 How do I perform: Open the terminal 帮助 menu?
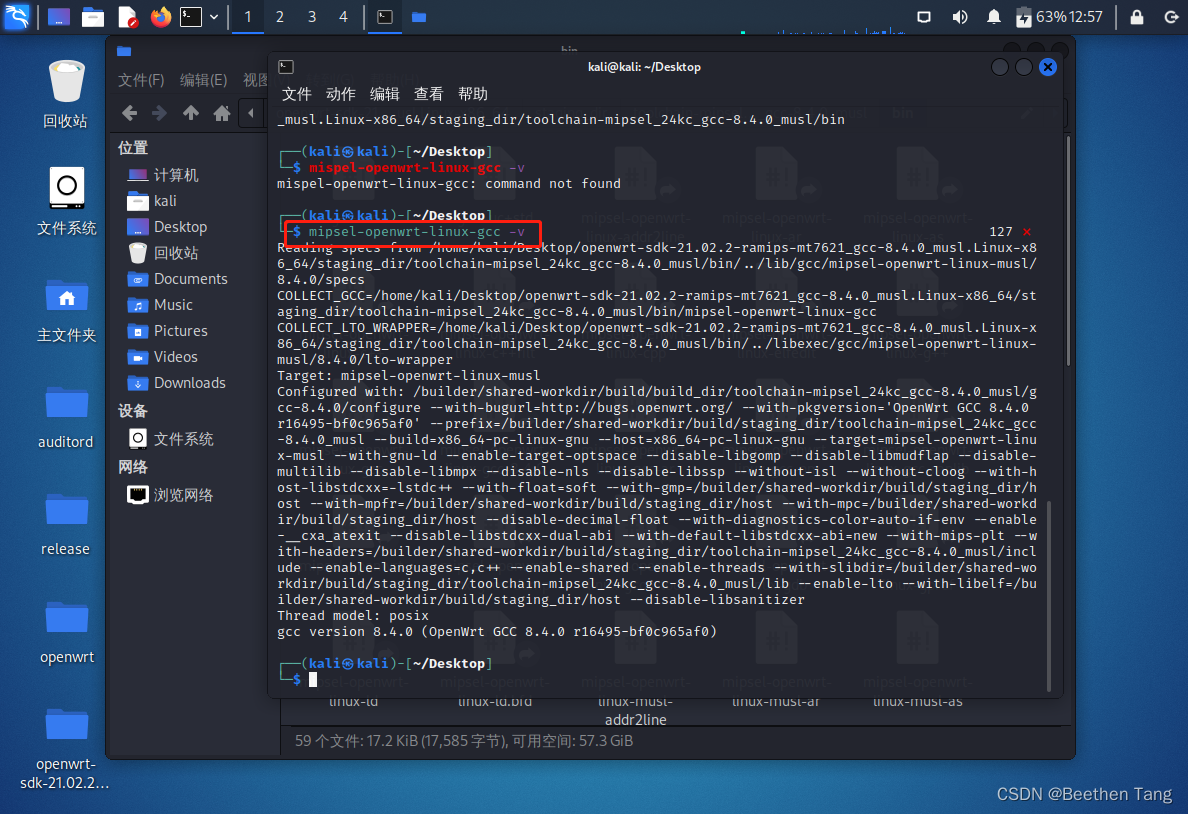click(x=473, y=94)
